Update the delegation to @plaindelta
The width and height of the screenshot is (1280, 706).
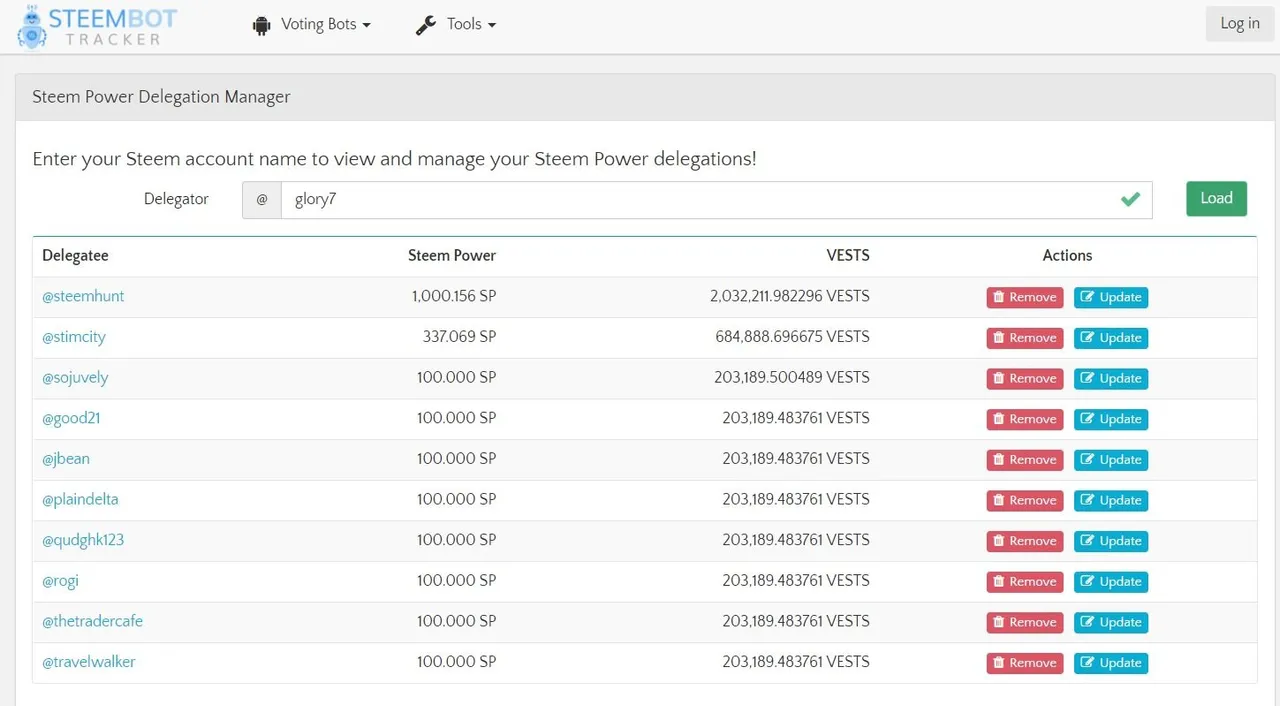pos(1111,500)
